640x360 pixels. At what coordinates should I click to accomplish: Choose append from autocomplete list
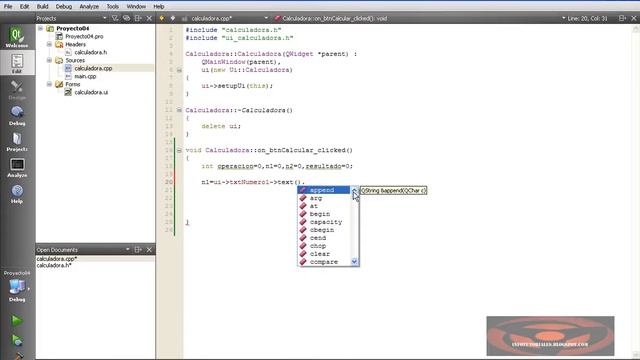click(324, 190)
